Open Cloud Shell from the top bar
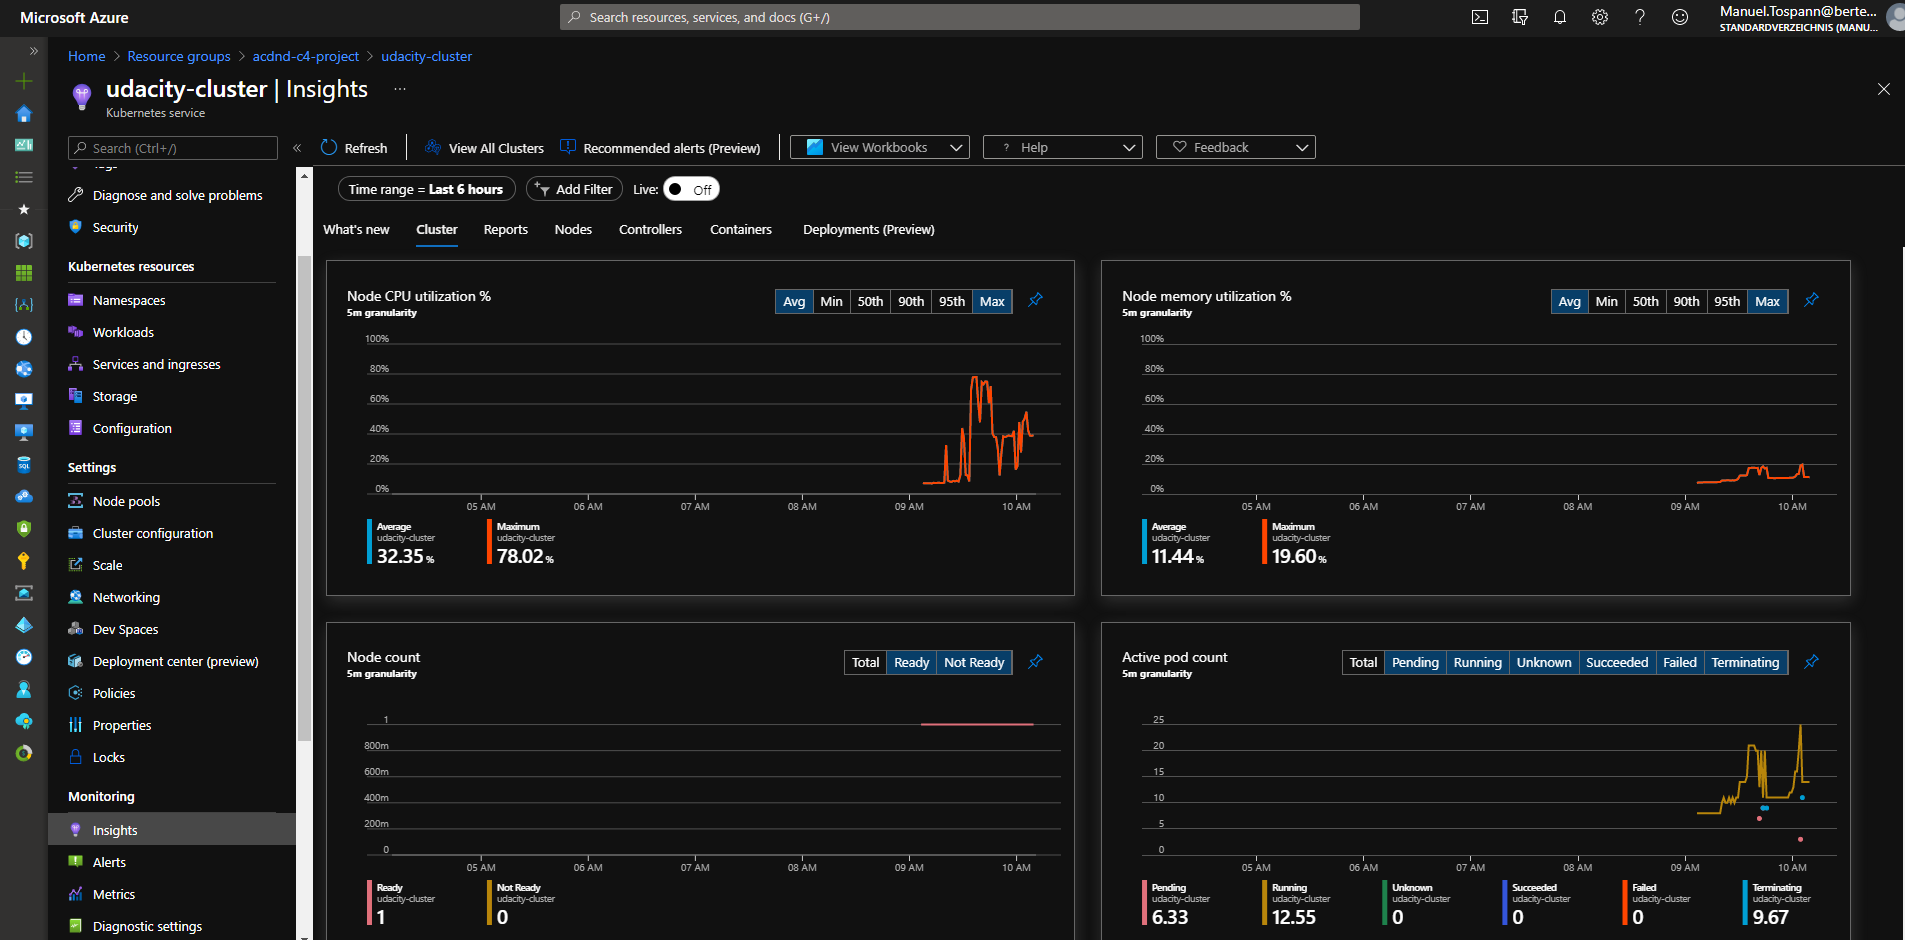1905x940 pixels. tap(1480, 17)
